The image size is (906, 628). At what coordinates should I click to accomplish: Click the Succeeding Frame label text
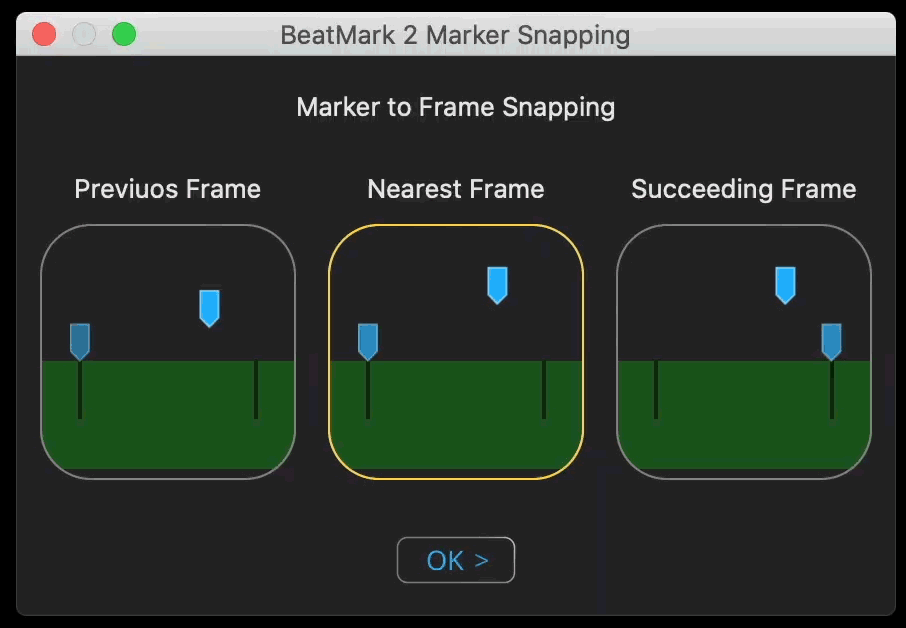click(x=744, y=189)
